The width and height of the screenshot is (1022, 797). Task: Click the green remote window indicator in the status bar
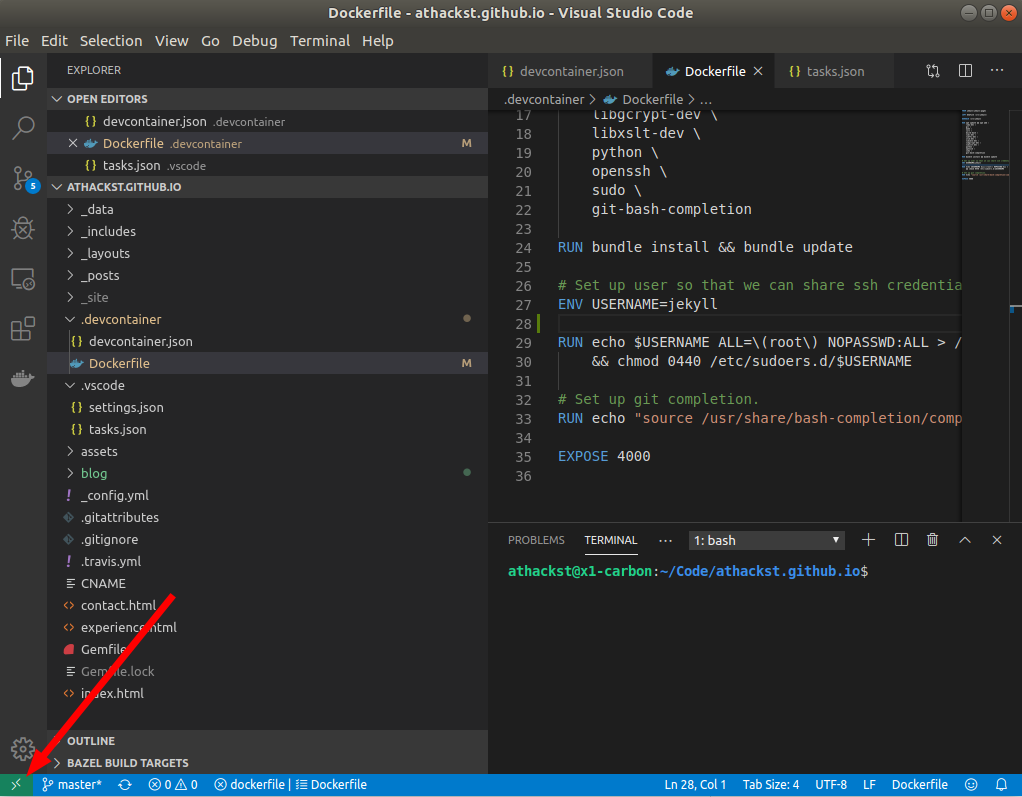tap(16, 785)
